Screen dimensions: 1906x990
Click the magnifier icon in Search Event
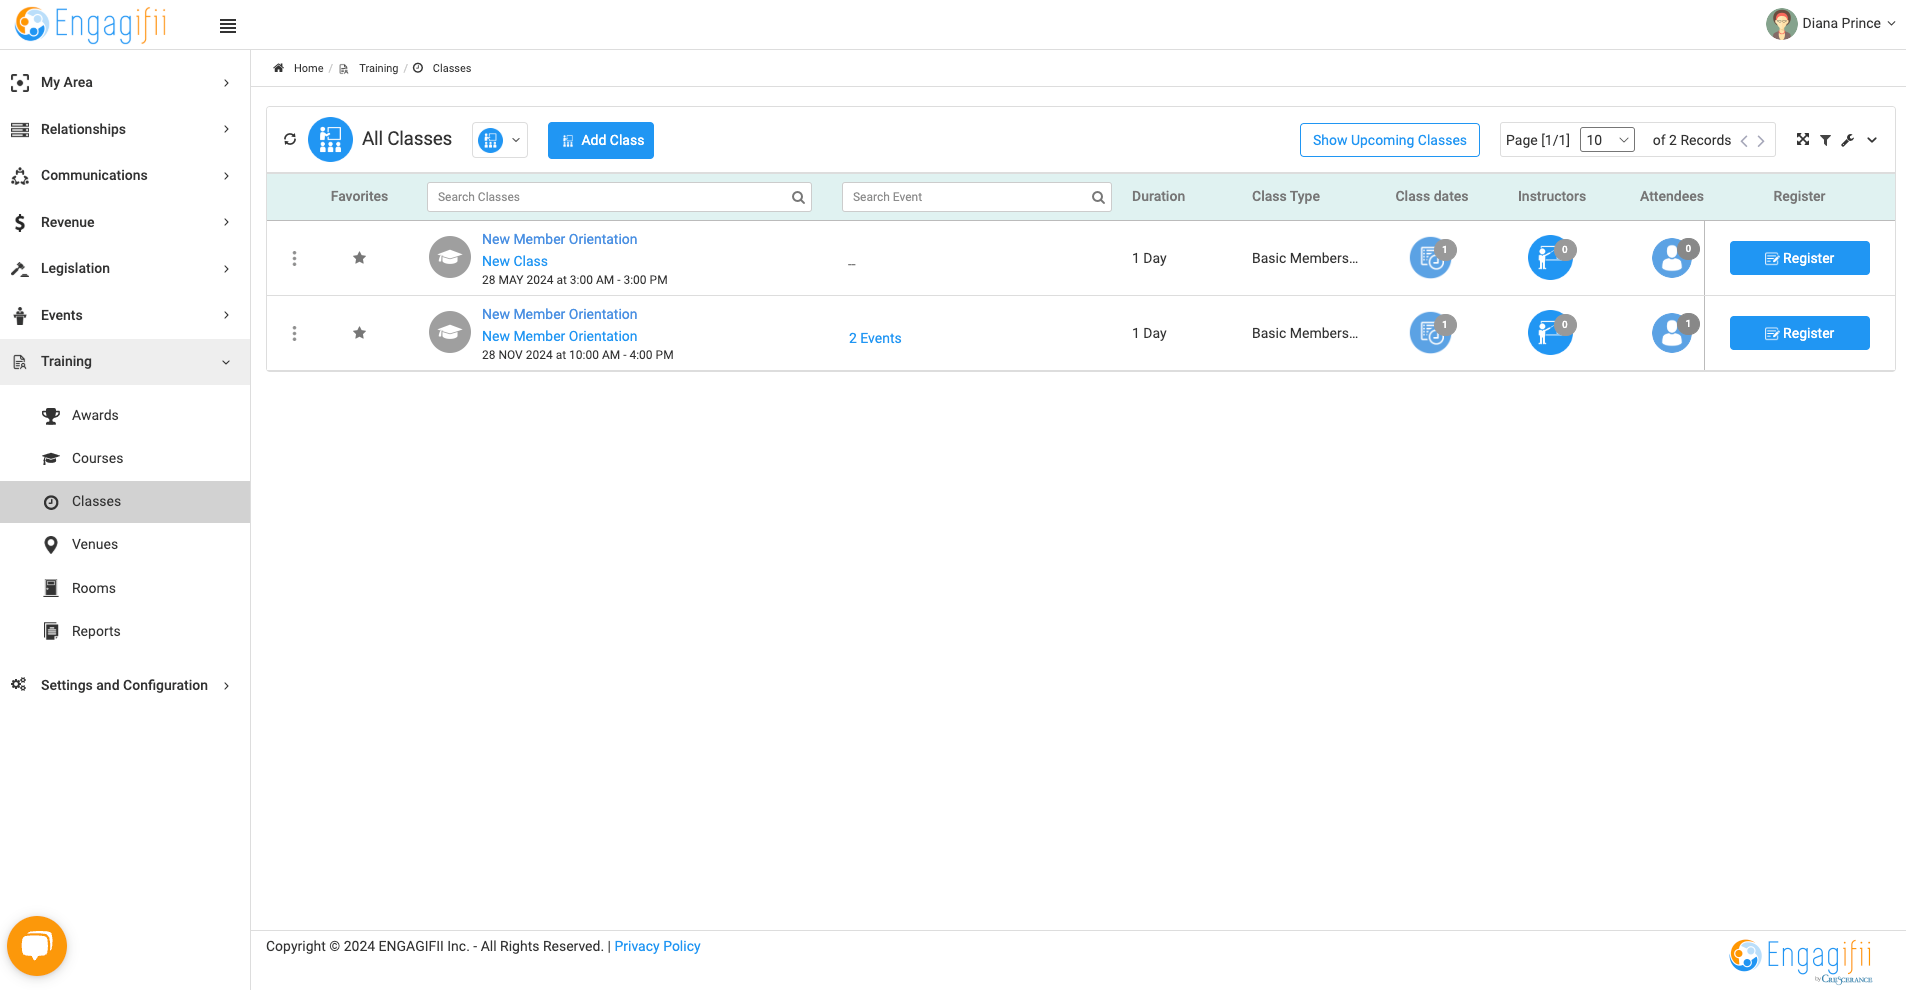1098,197
